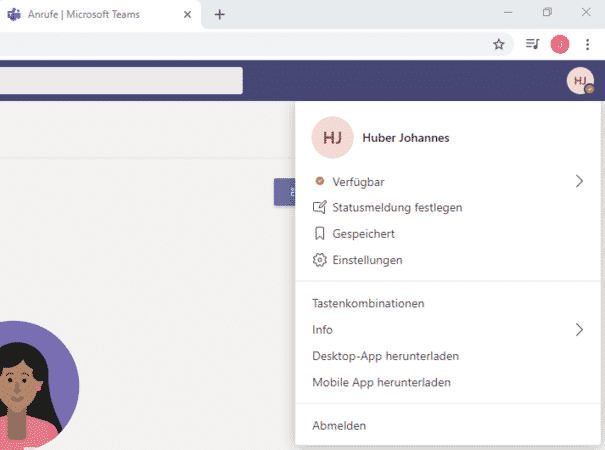Click the Einstellungen gear icon
The height and width of the screenshot is (450, 605).
point(320,260)
